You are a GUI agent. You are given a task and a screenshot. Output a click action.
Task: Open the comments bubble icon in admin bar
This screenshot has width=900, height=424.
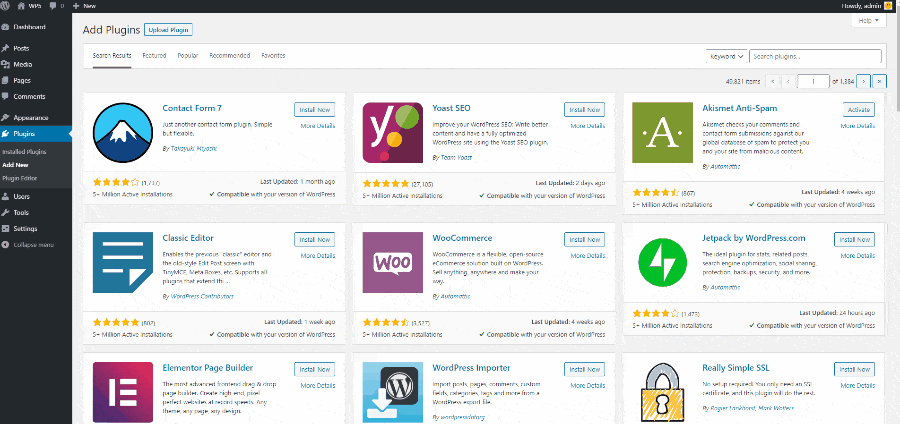[53, 6]
